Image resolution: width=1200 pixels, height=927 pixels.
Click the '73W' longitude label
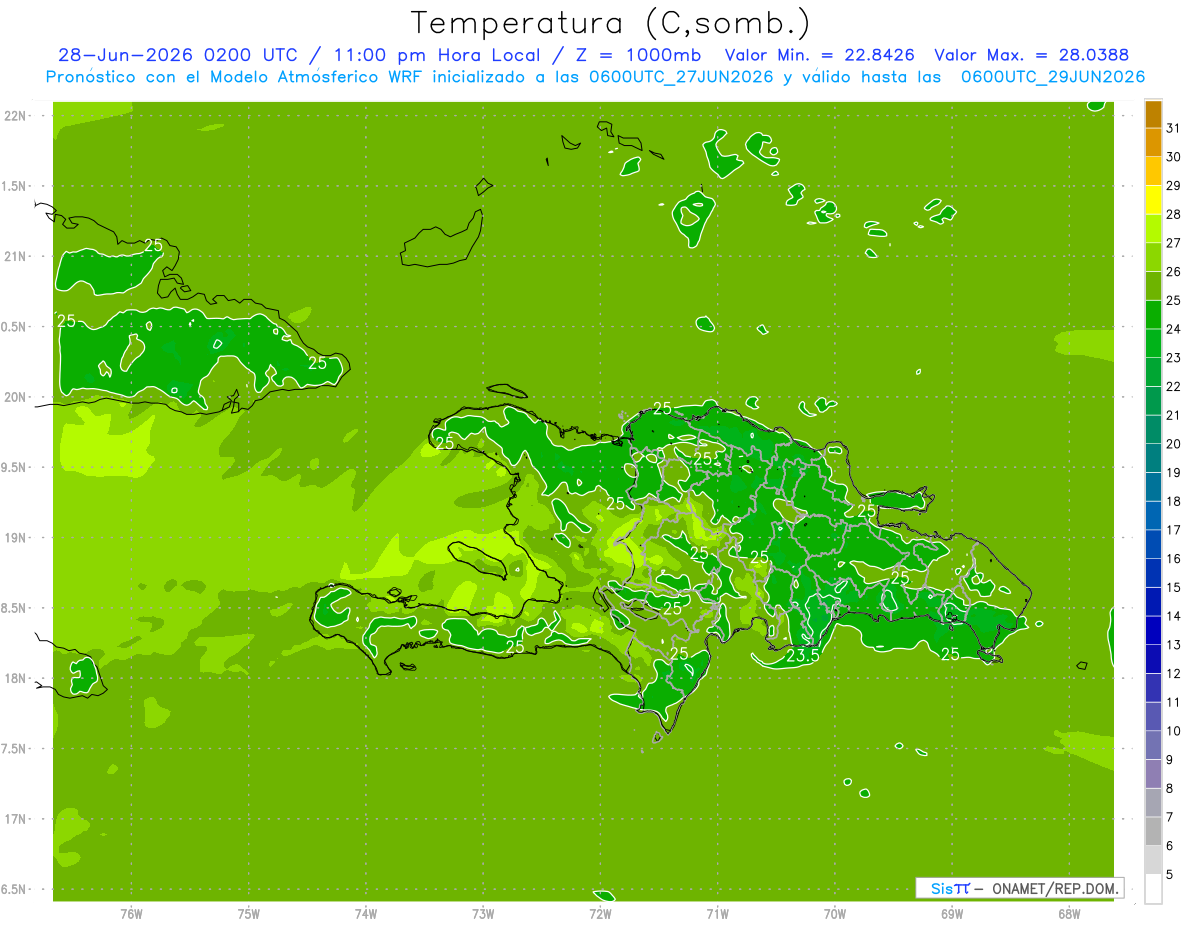tap(483, 914)
